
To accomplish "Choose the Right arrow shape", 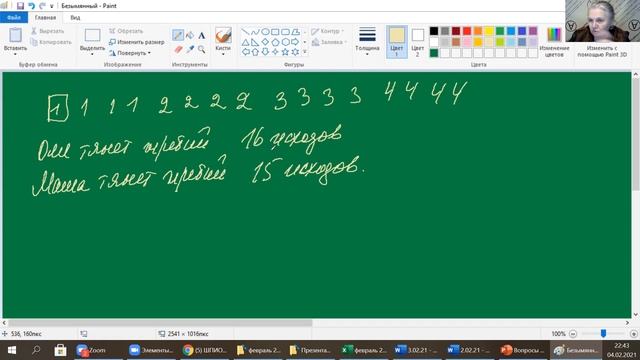I will [x=295, y=42].
